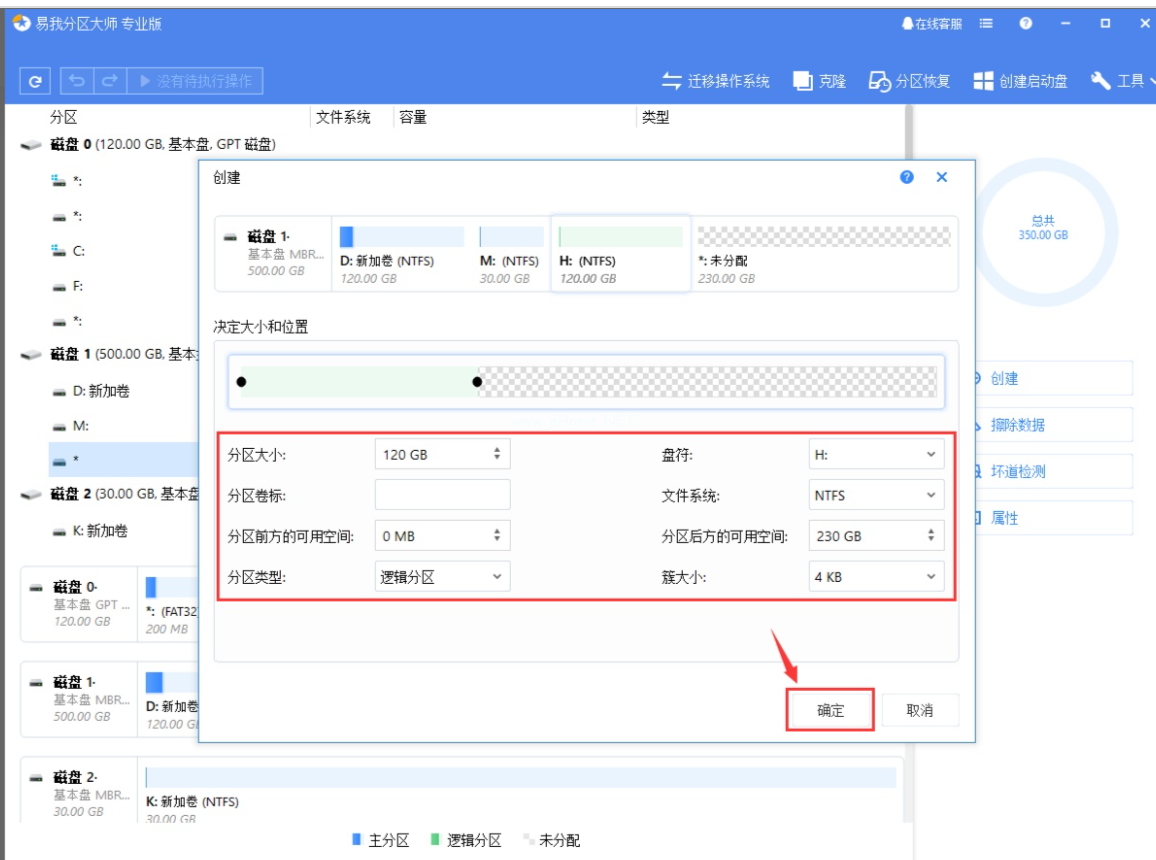Open the 盘符 drive letter dropdown

point(876,454)
